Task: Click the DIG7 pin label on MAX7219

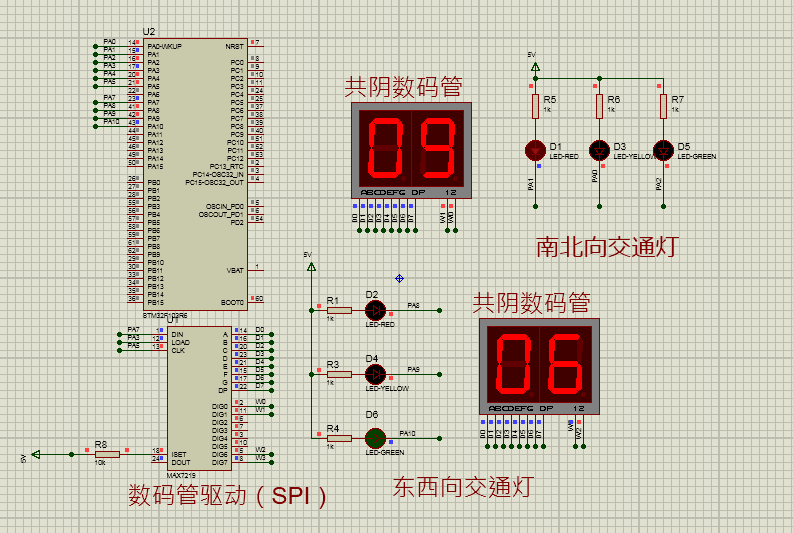Action: coord(219,462)
